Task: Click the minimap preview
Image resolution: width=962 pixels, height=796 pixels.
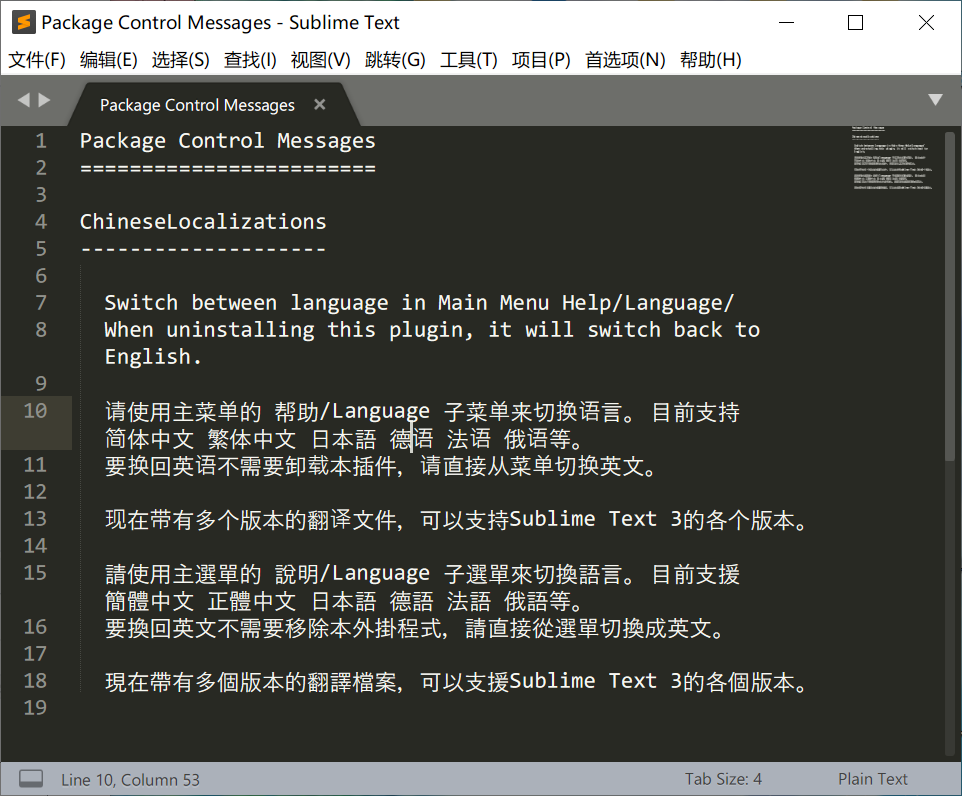Action: pyautogui.click(x=893, y=158)
